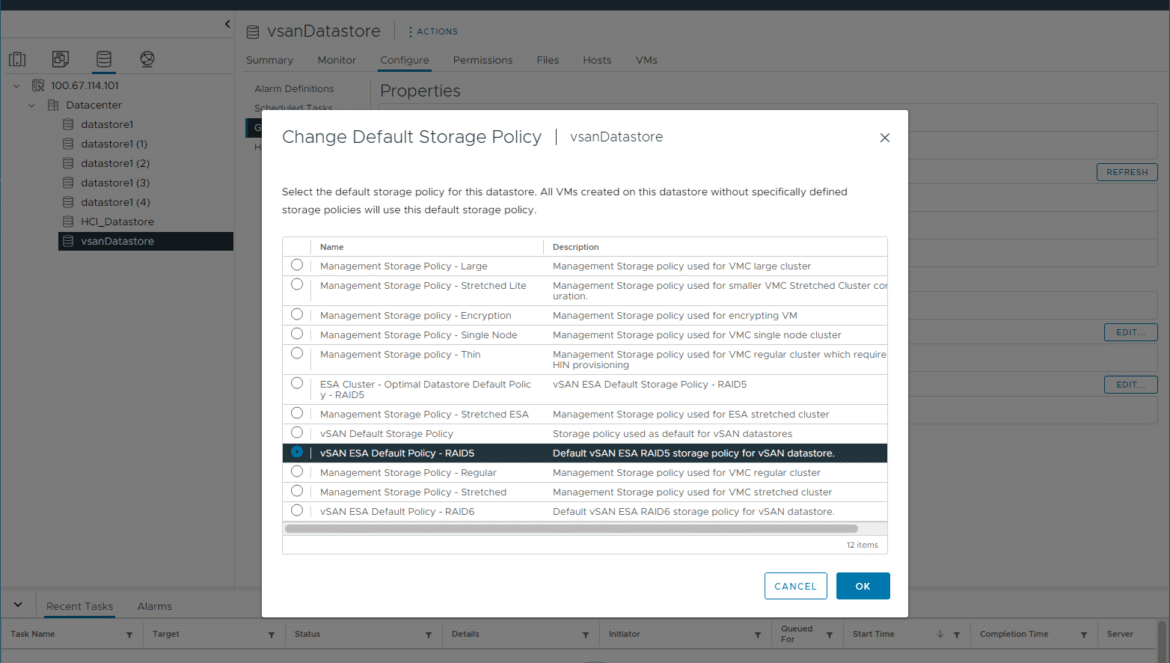The width and height of the screenshot is (1170, 663).
Task: Open the Storage inventory icon
Action: [104, 59]
